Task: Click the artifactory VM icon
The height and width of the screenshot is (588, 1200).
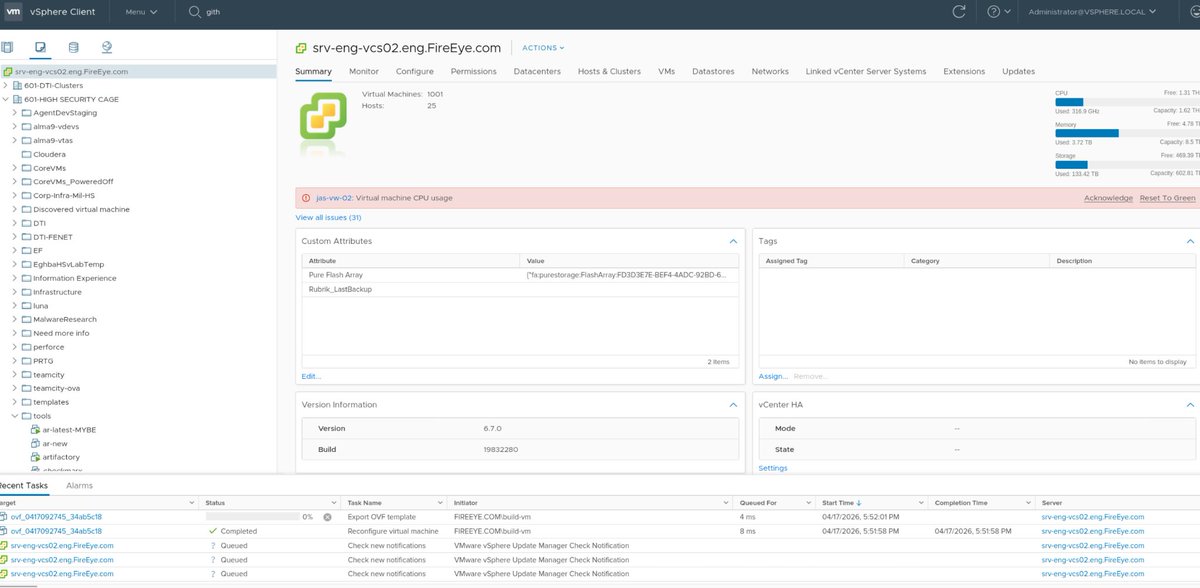Action: (x=35, y=457)
